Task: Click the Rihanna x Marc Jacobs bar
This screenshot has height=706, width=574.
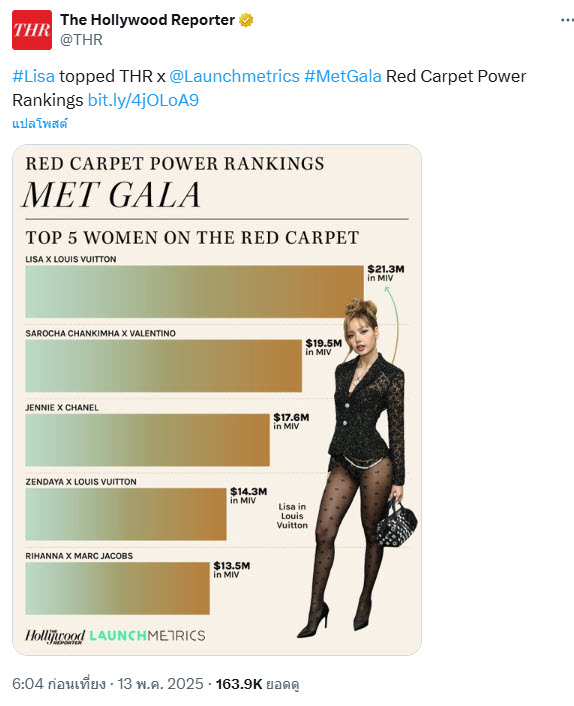Action: 118,588
